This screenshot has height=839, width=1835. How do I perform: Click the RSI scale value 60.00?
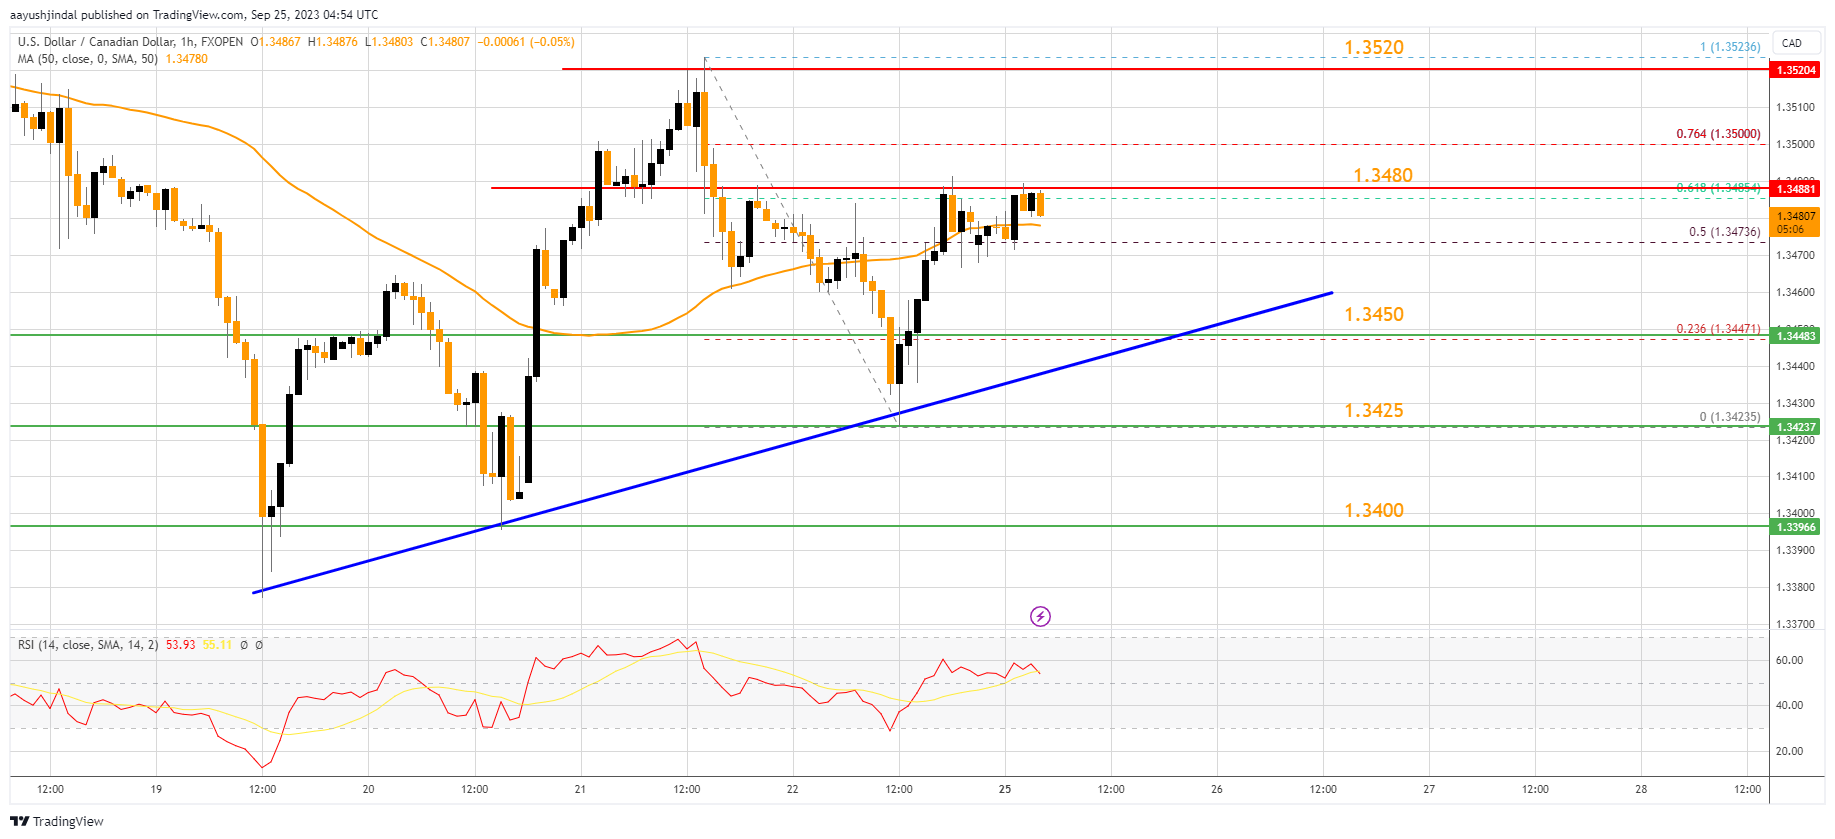pyautogui.click(x=1790, y=660)
